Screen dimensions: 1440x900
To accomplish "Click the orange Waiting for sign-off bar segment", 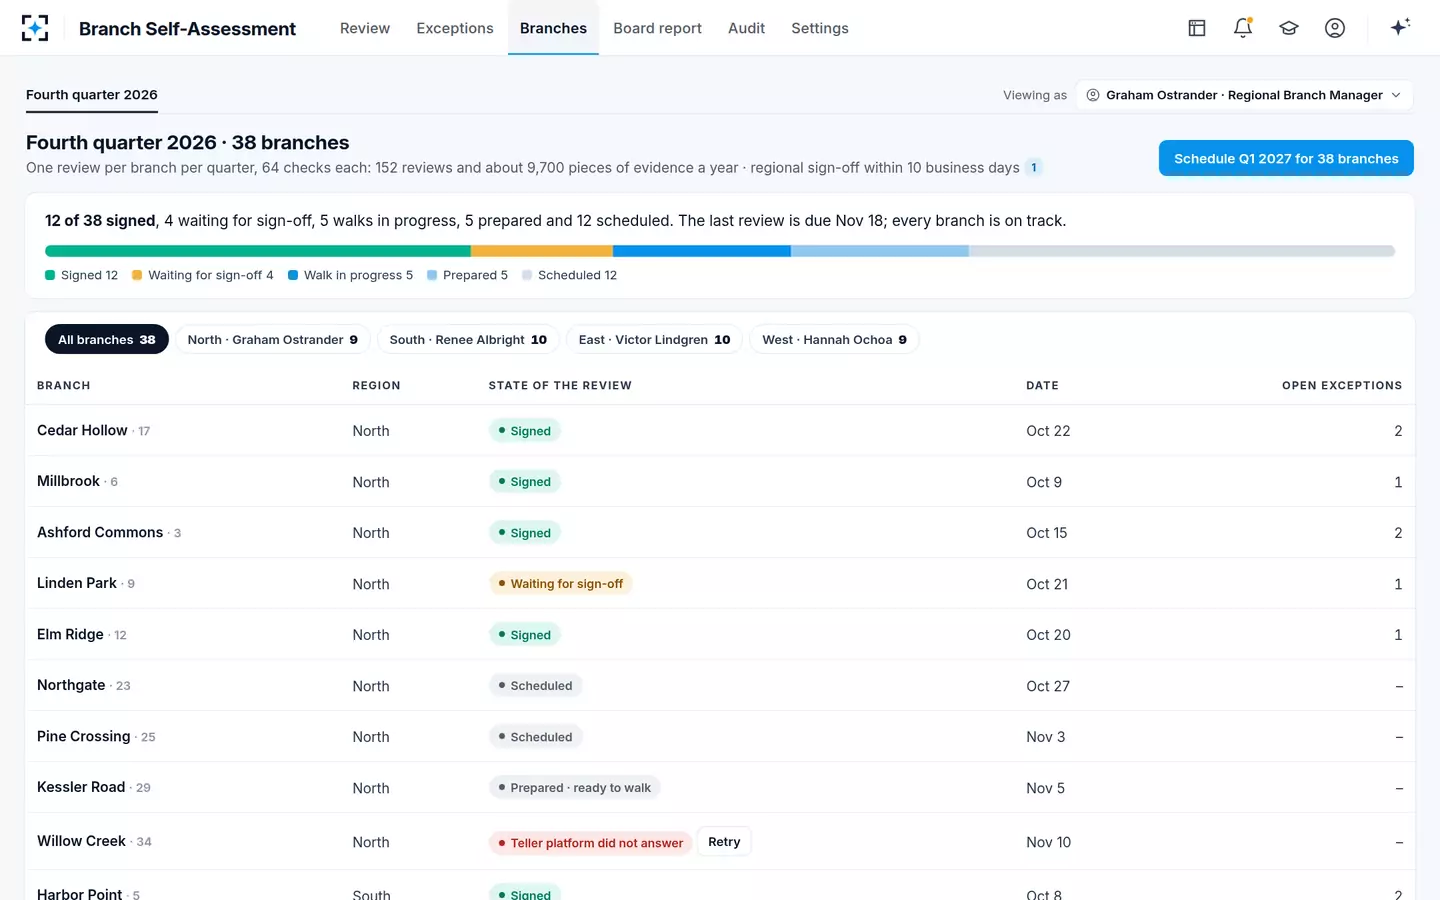I will tap(542, 251).
